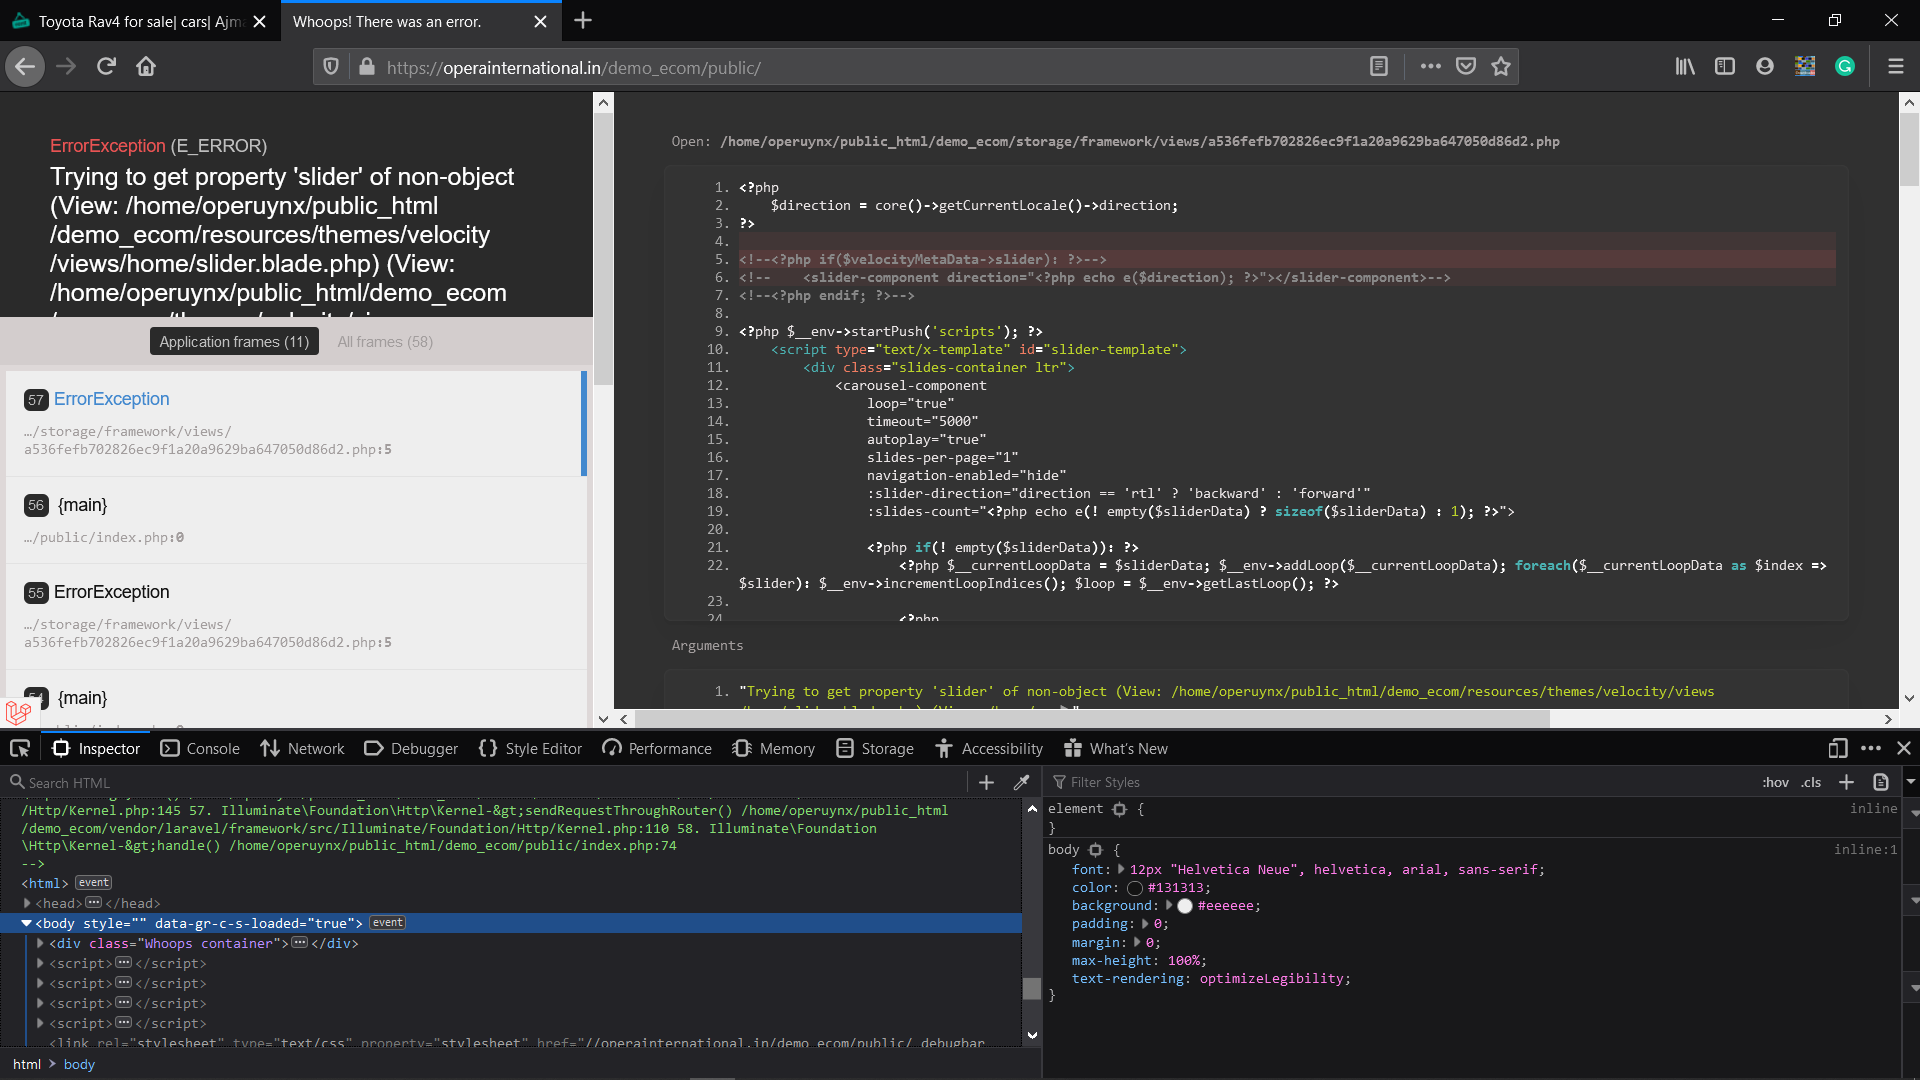Close the developer tools panel
1920x1080 pixels.
pyautogui.click(x=1904, y=748)
